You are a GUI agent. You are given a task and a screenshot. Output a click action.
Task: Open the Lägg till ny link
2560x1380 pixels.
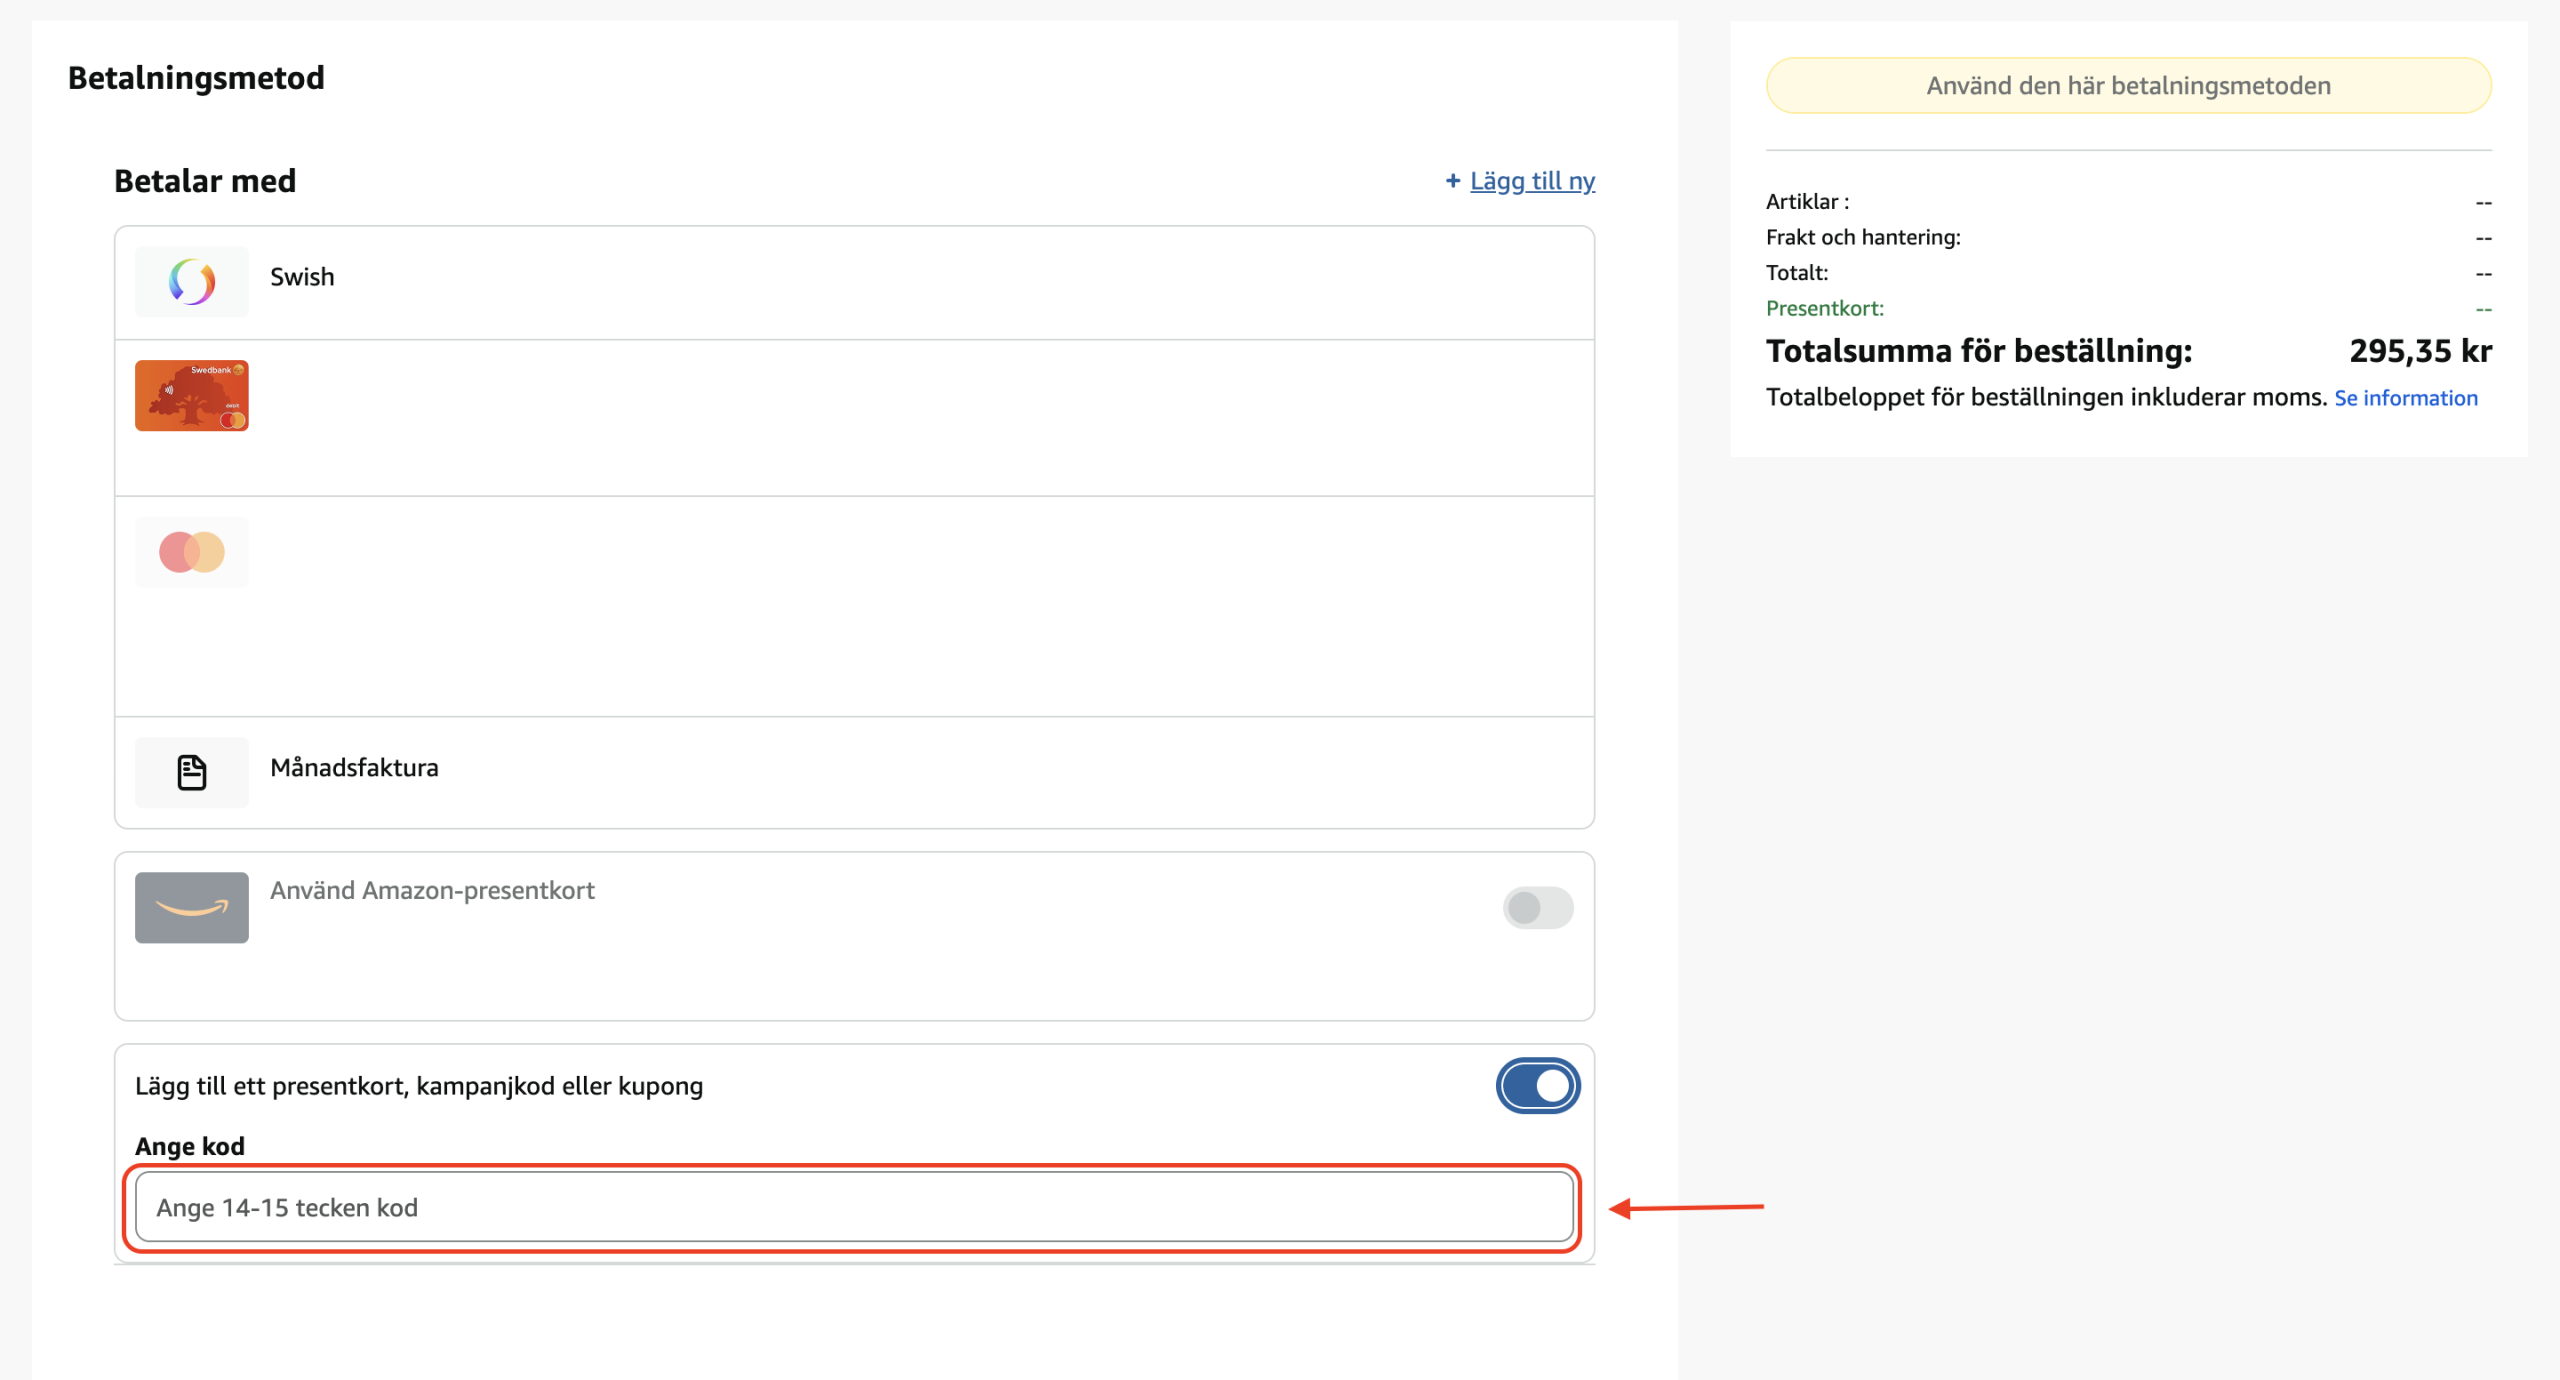coord(1531,181)
